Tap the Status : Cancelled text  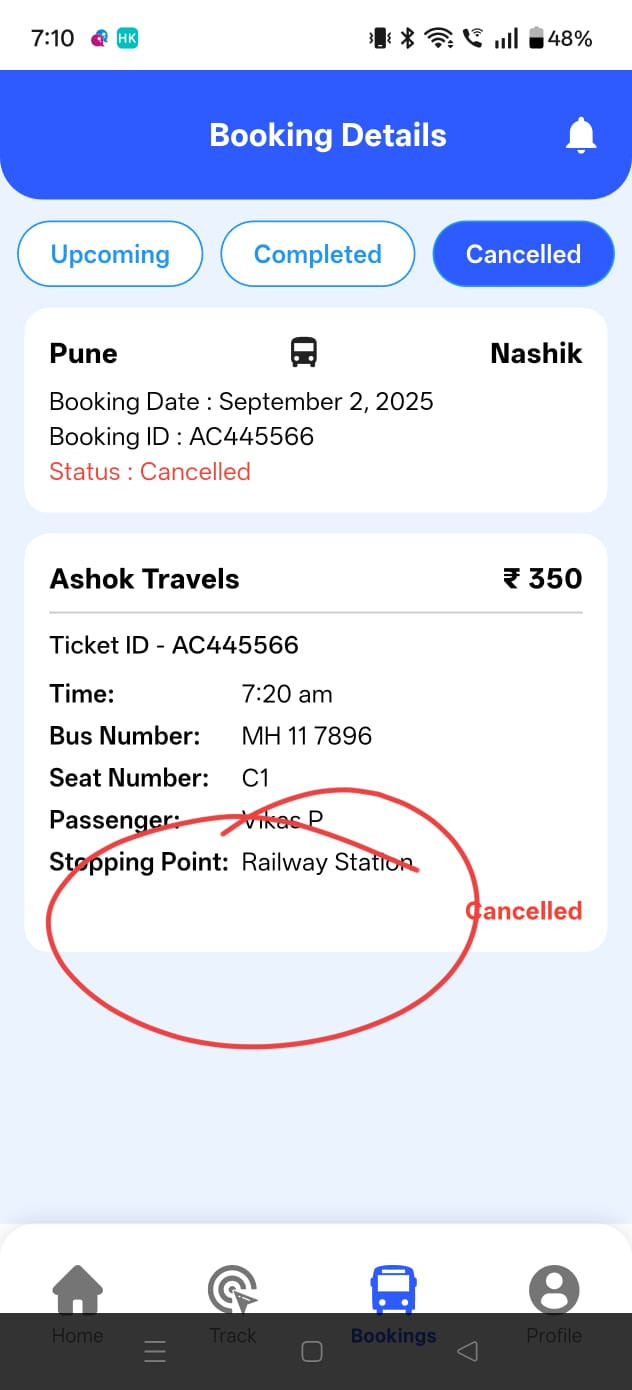click(150, 472)
